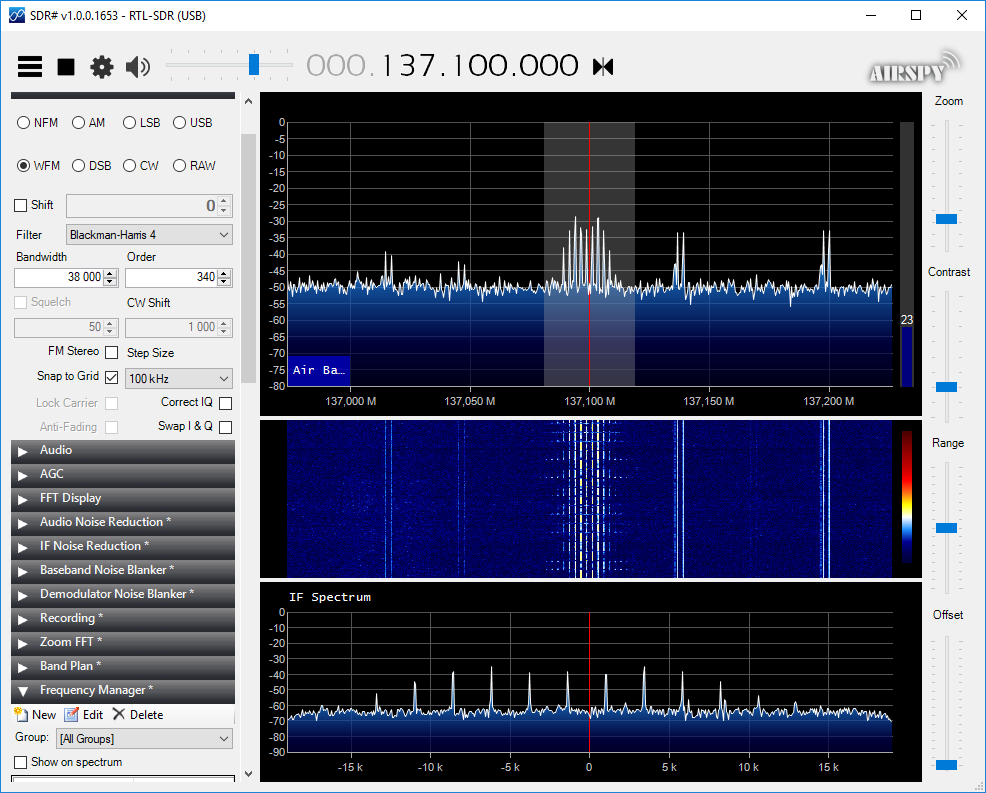This screenshot has width=986, height=793.
Task: Click the Airspy logo
Action: pos(915,69)
